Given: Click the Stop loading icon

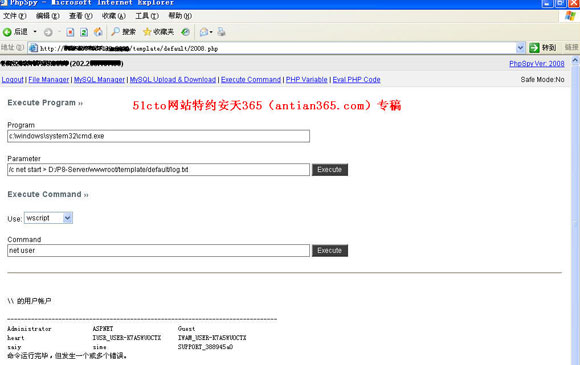Looking at the screenshot, I should point(70,32).
